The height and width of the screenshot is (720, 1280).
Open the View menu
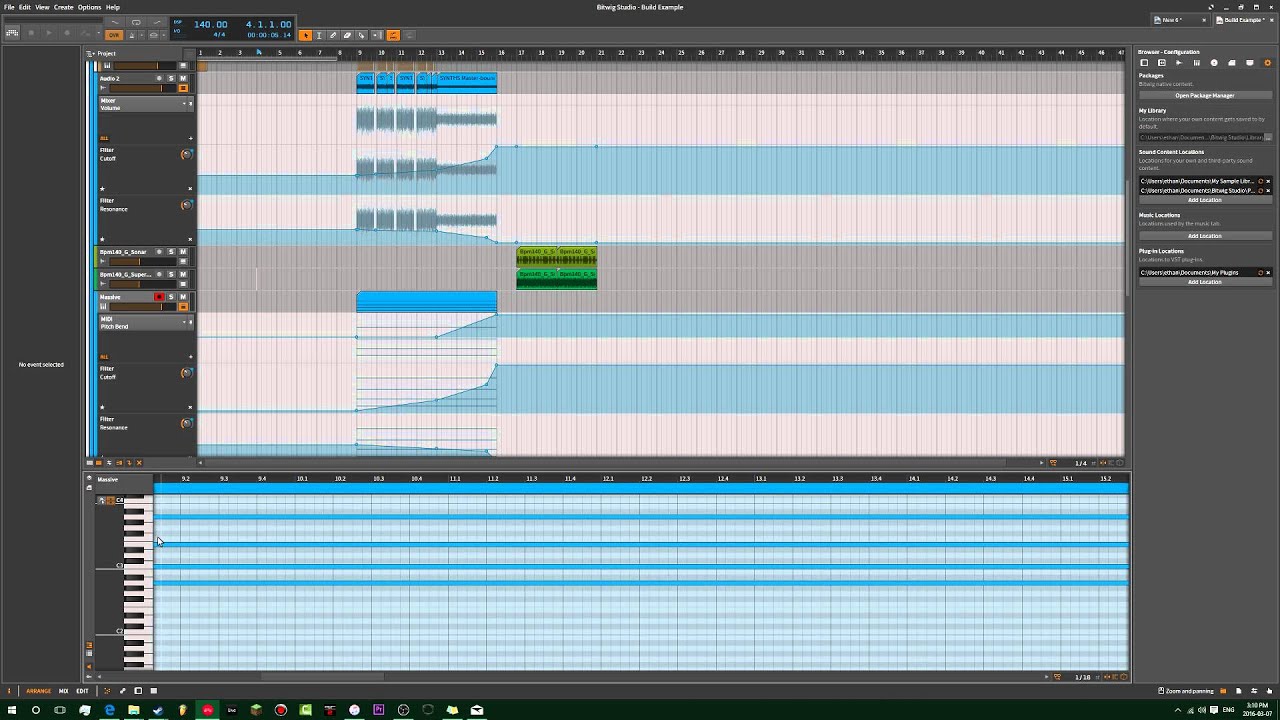pyautogui.click(x=42, y=7)
